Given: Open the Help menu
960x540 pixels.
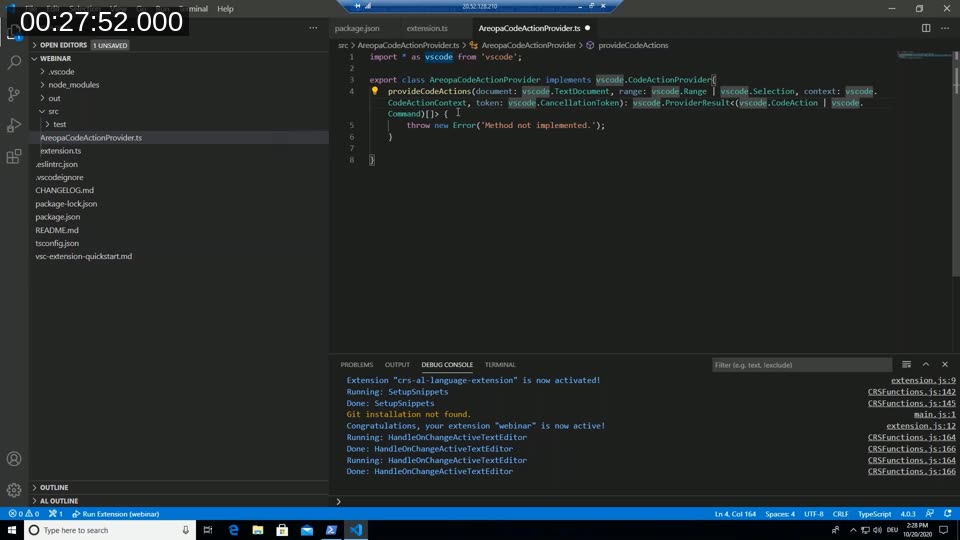Looking at the screenshot, I should (x=225, y=9).
